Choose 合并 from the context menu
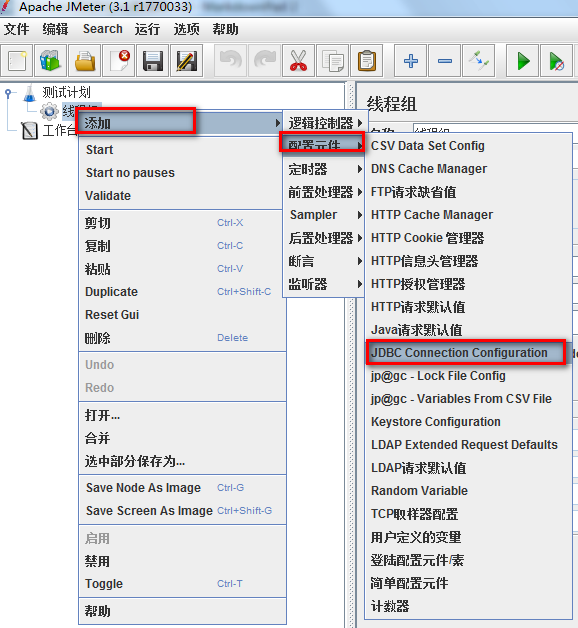This screenshot has height=628, width=578. pos(182,438)
